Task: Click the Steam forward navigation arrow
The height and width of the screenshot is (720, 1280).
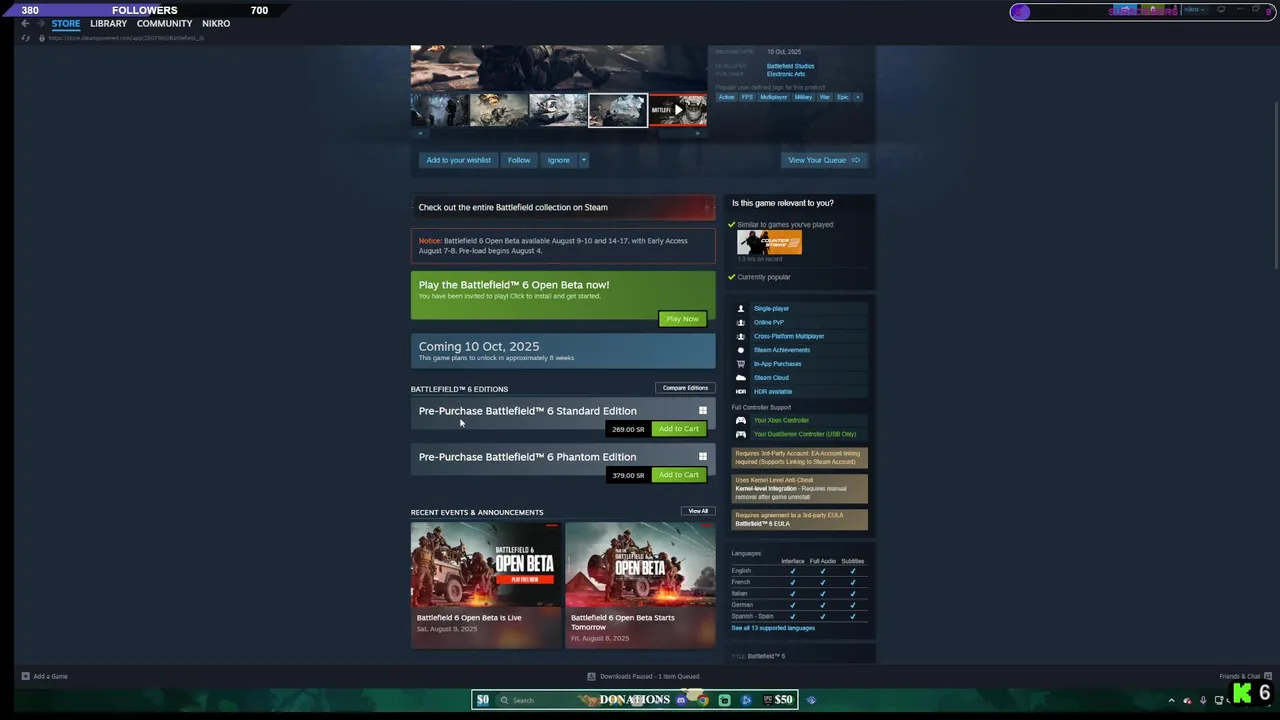Action: pos(39,23)
